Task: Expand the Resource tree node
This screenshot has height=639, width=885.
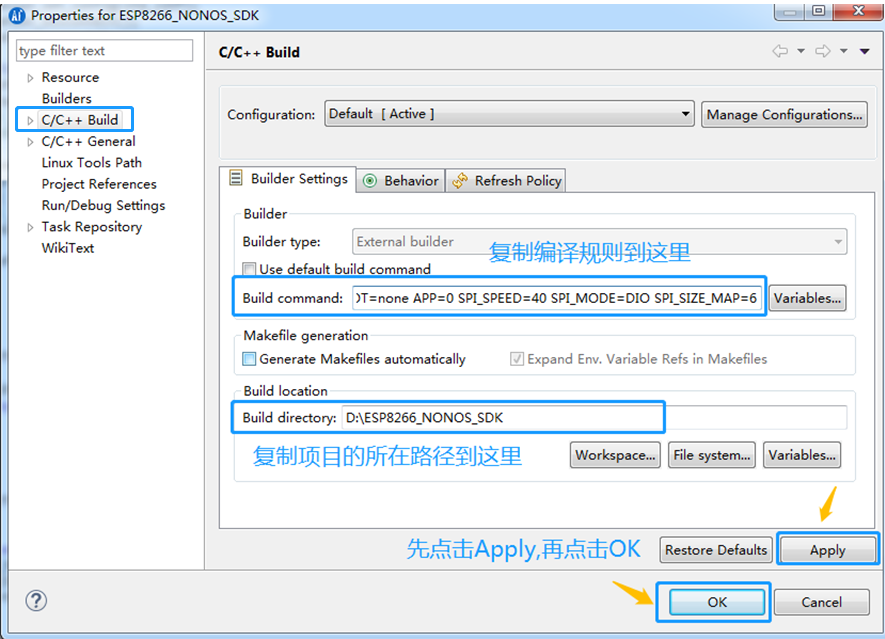Action: pyautogui.click(x=30, y=78)
